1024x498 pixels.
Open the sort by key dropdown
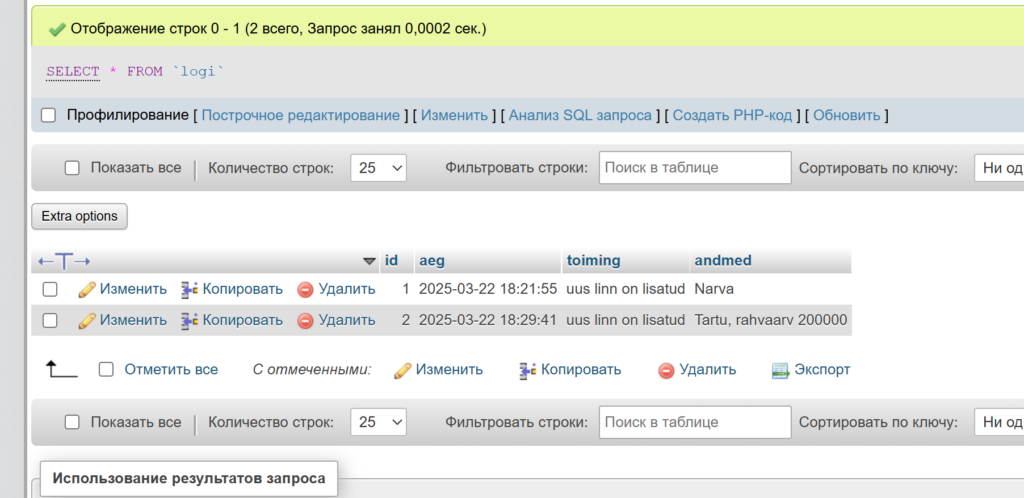[x=998, y=168]
